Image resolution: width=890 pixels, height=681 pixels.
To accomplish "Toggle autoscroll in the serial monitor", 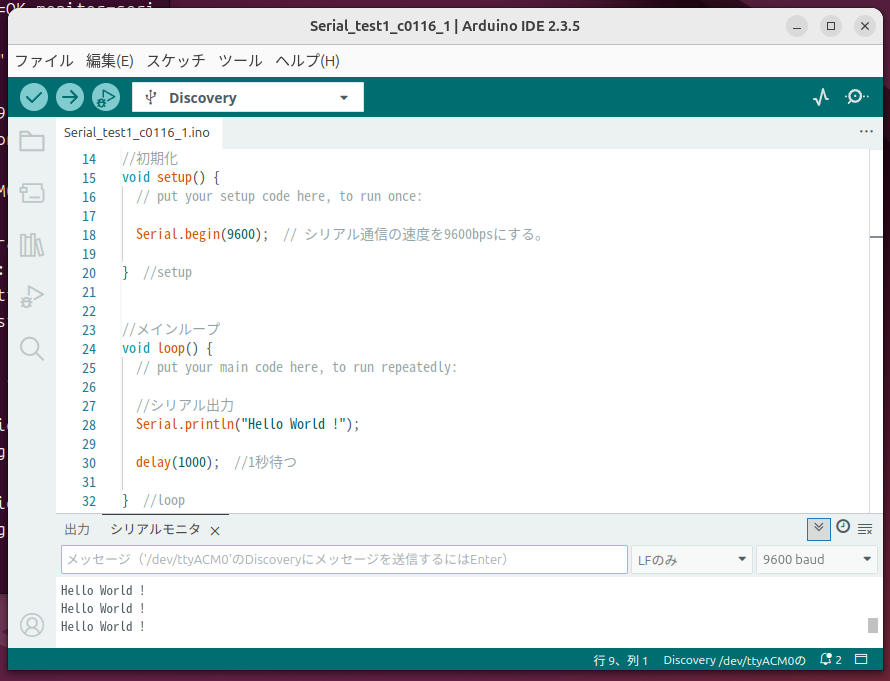I will 818,528.
